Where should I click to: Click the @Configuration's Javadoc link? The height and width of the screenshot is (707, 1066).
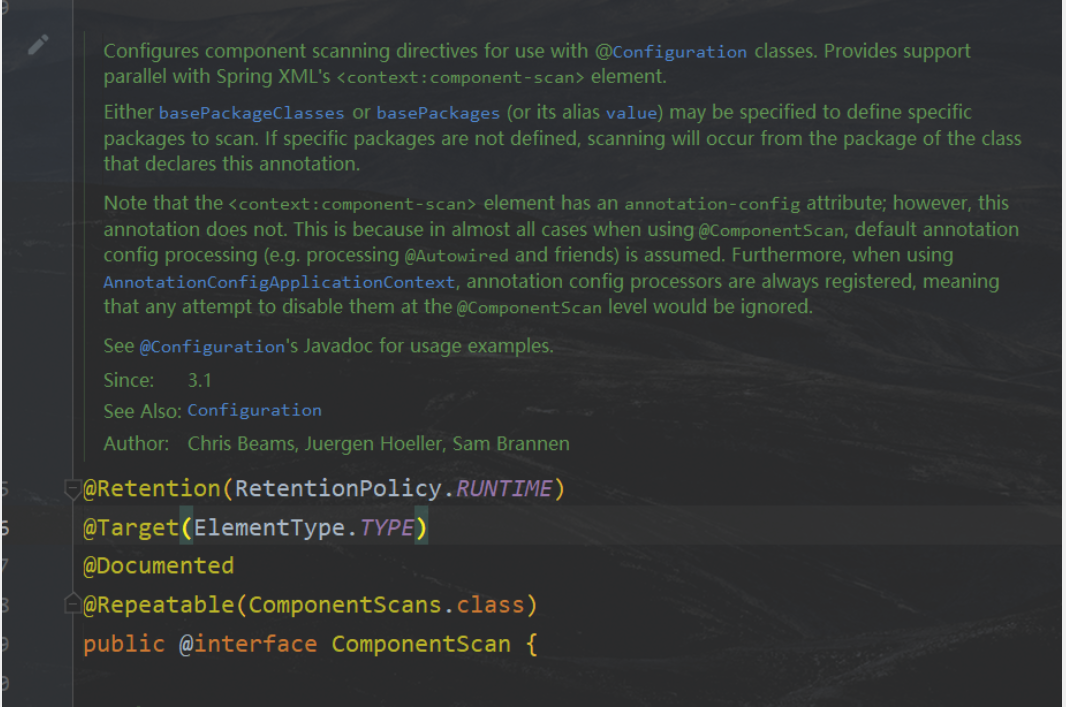pos(212,347)
